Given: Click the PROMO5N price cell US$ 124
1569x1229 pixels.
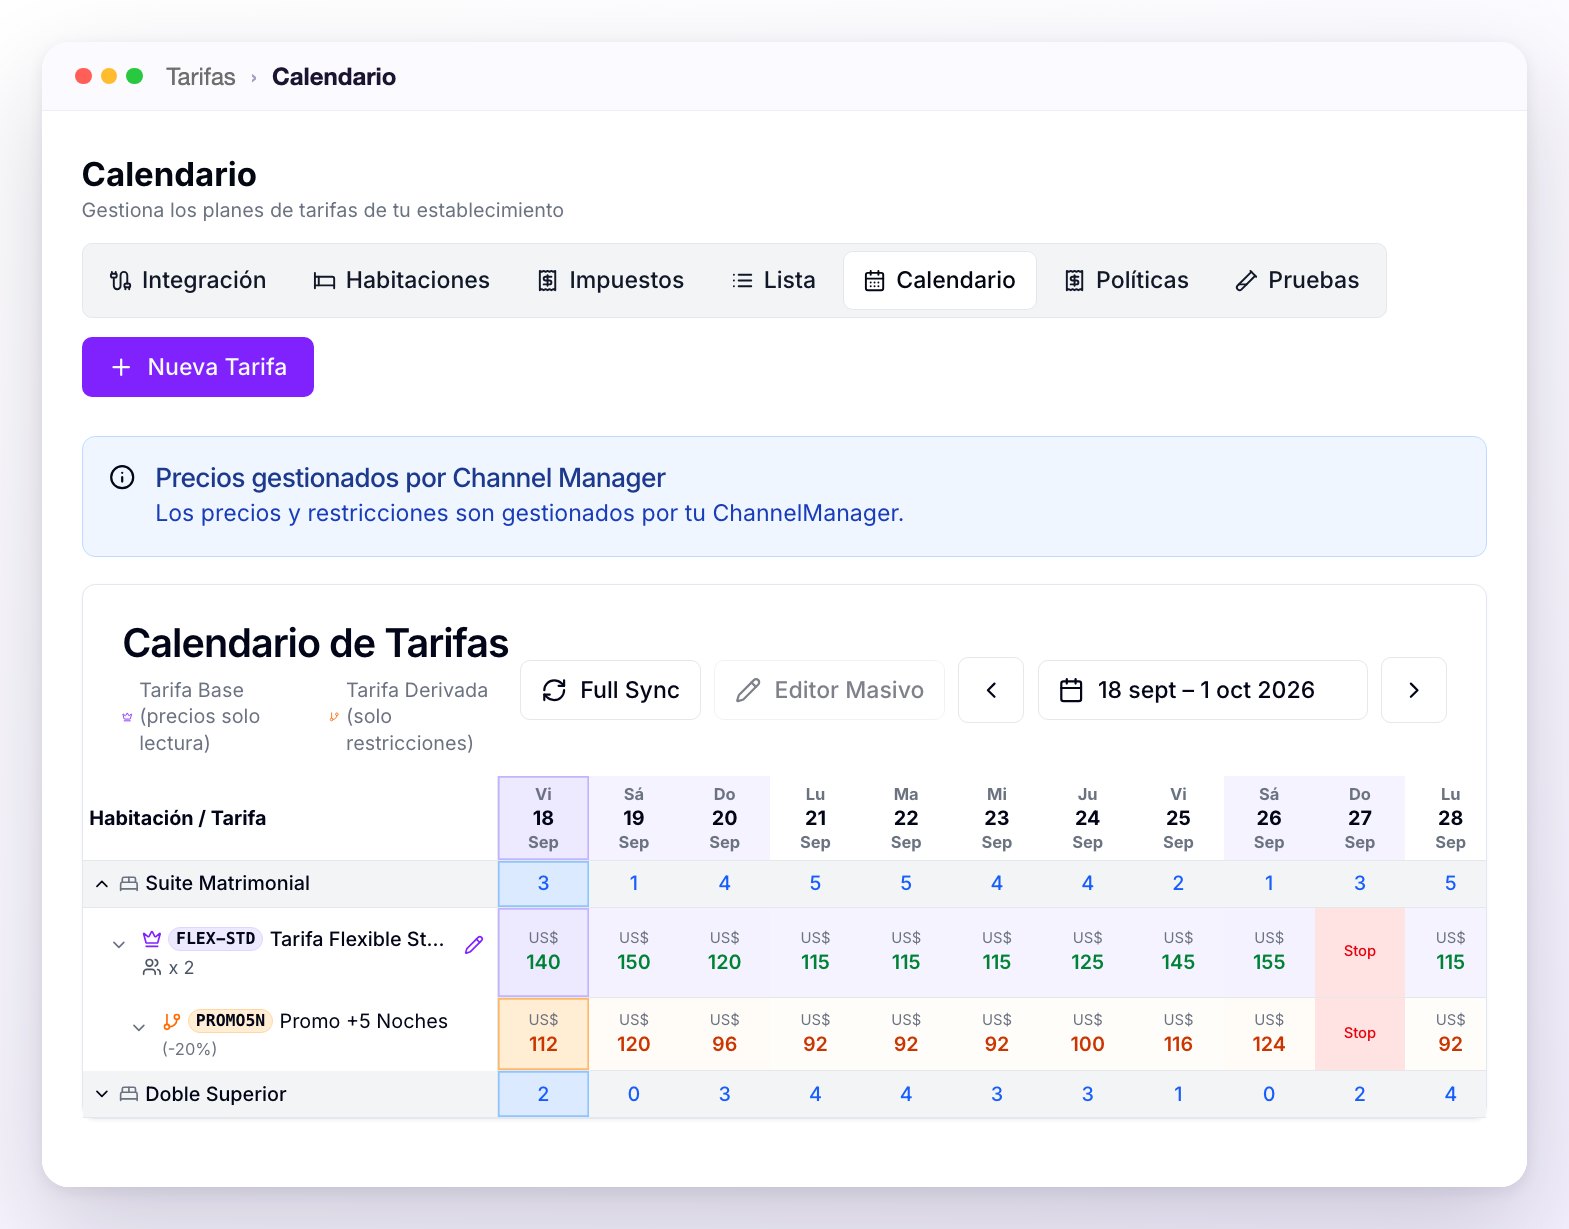Looking at the screenshot, I should (x=1269, y=1034).
